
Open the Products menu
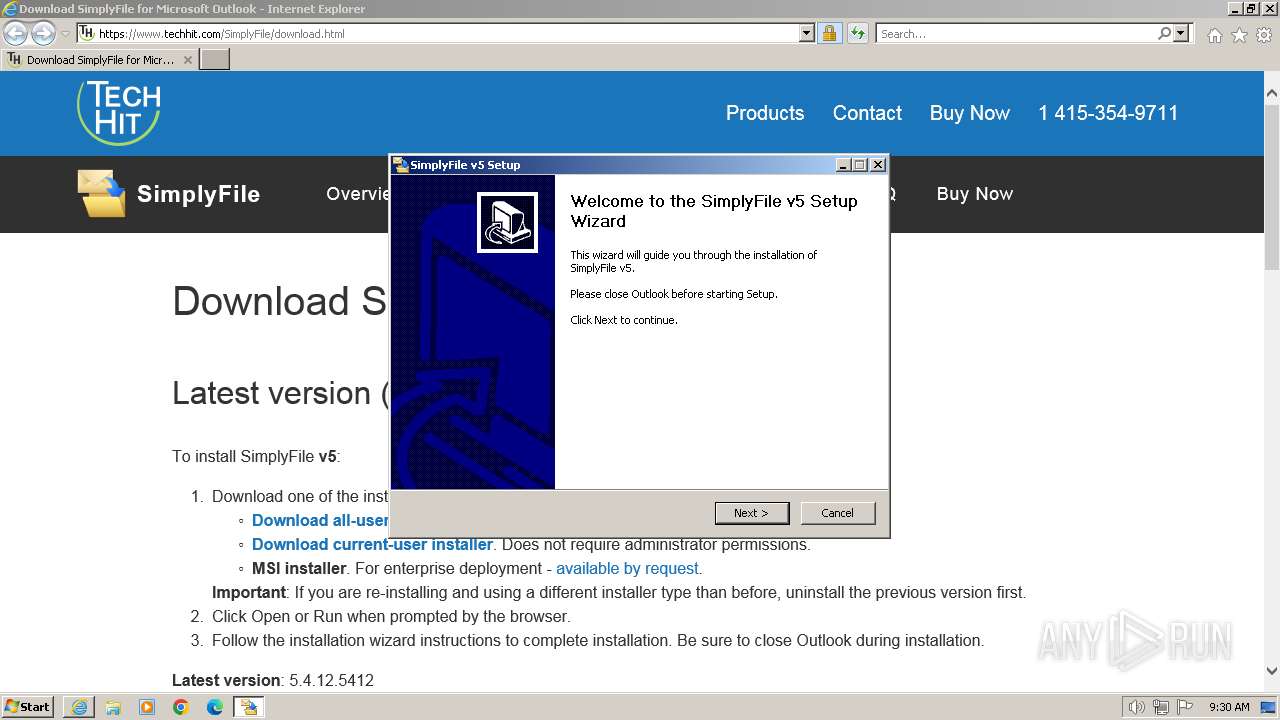pyautogui.click(x=765, y=113)
